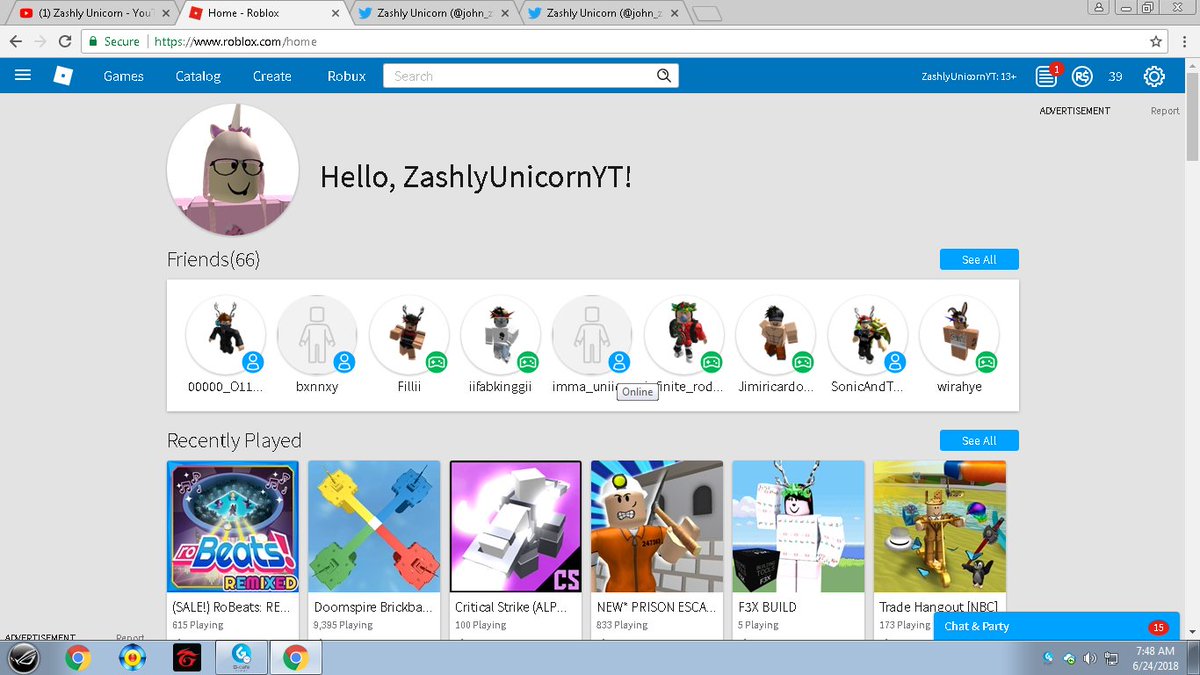Open the hamburger navigation menu
This screenshot has width=1200, height=675.
[x=23, y=76]
